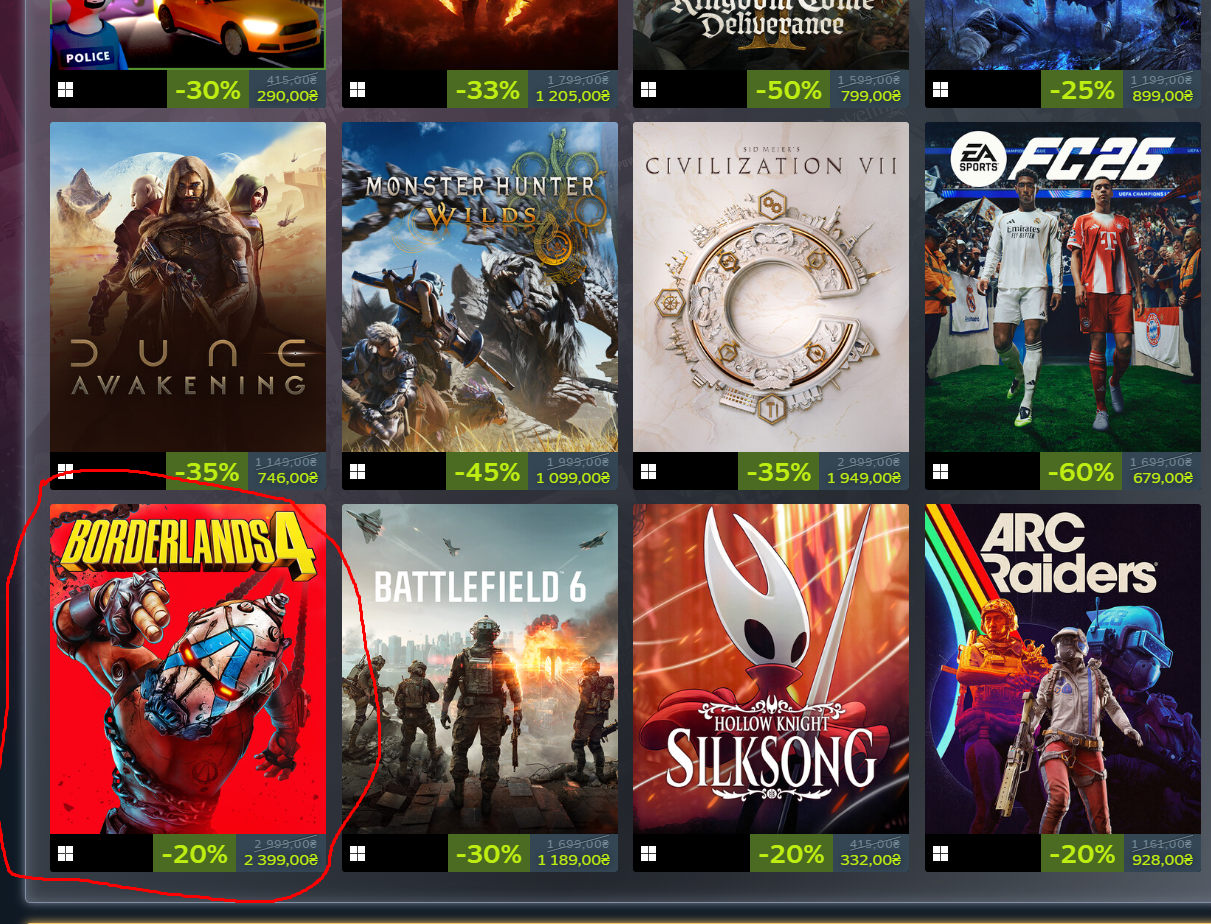Image resolution: width=1211 pixels, height=924 pixels.
Task: Select the Monster Hunter Wilds cover
Action: click(480, 287)
